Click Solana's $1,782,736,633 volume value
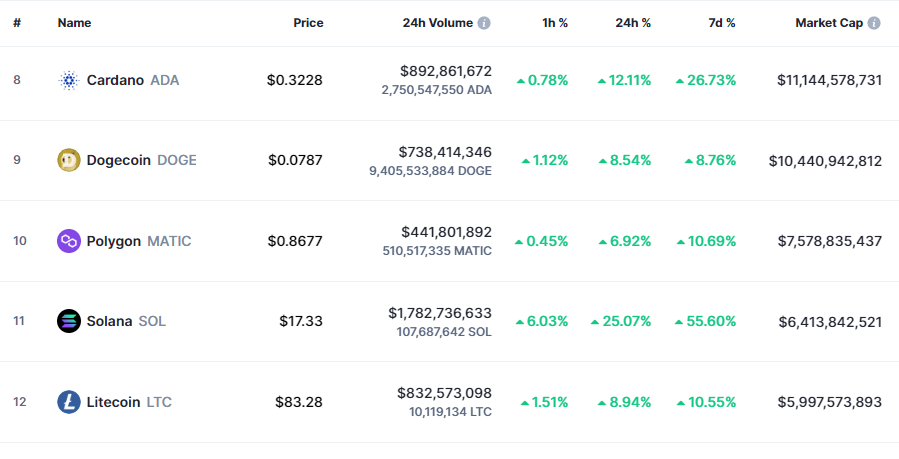Image resolution: width=899 pixels, height=459 pixels. click(440, 313)
